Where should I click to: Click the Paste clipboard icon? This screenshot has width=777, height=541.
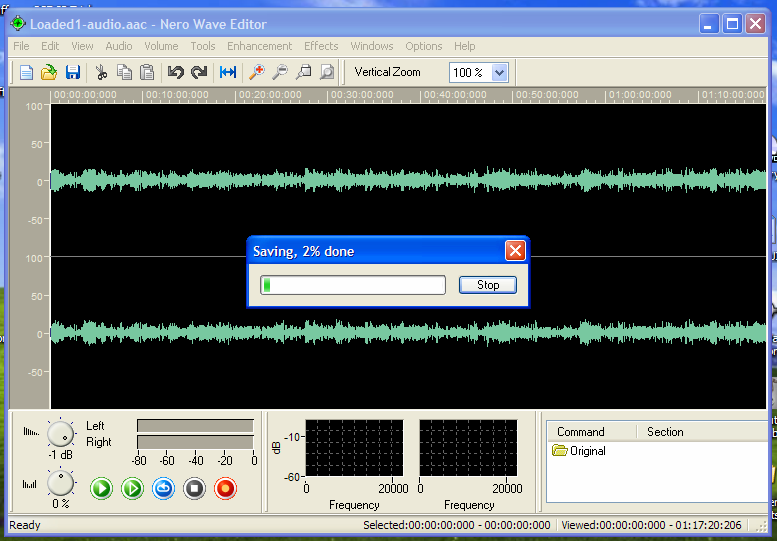tap(147, 72)
